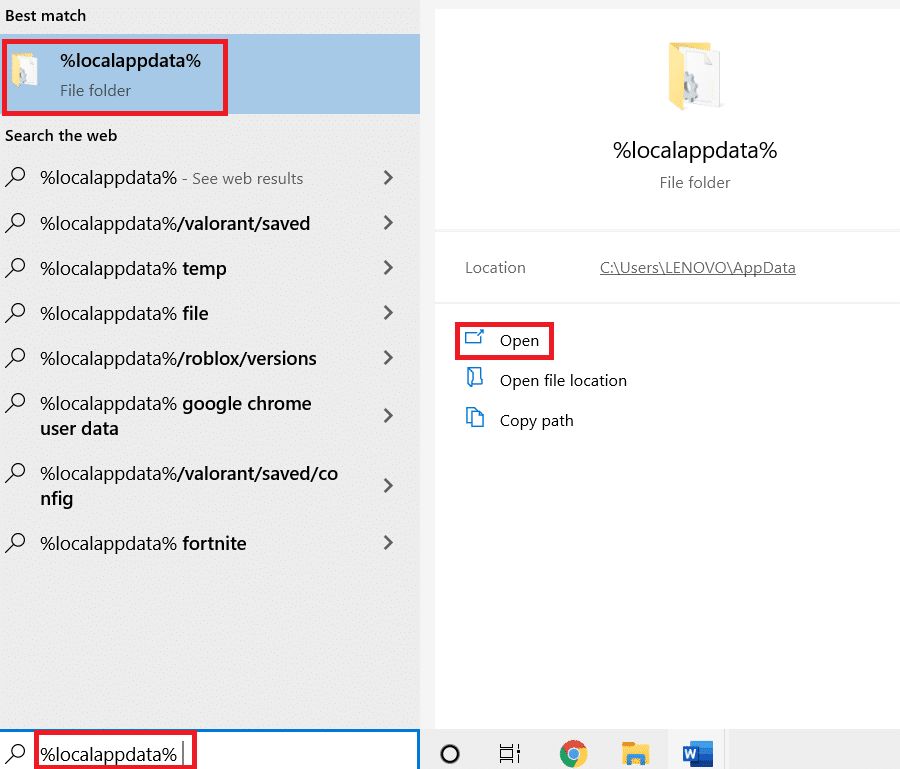The height and width of the screenshot is (769, 900).
Task: Click large folder icon in preview pane
Action: (695, 75)
